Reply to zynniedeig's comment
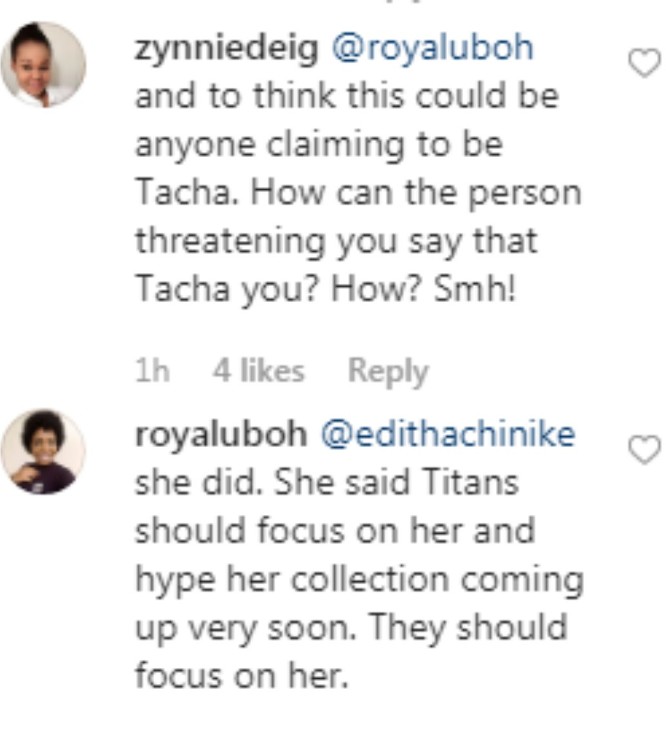Viewport: 666px width, 736px height. [388, 371]
